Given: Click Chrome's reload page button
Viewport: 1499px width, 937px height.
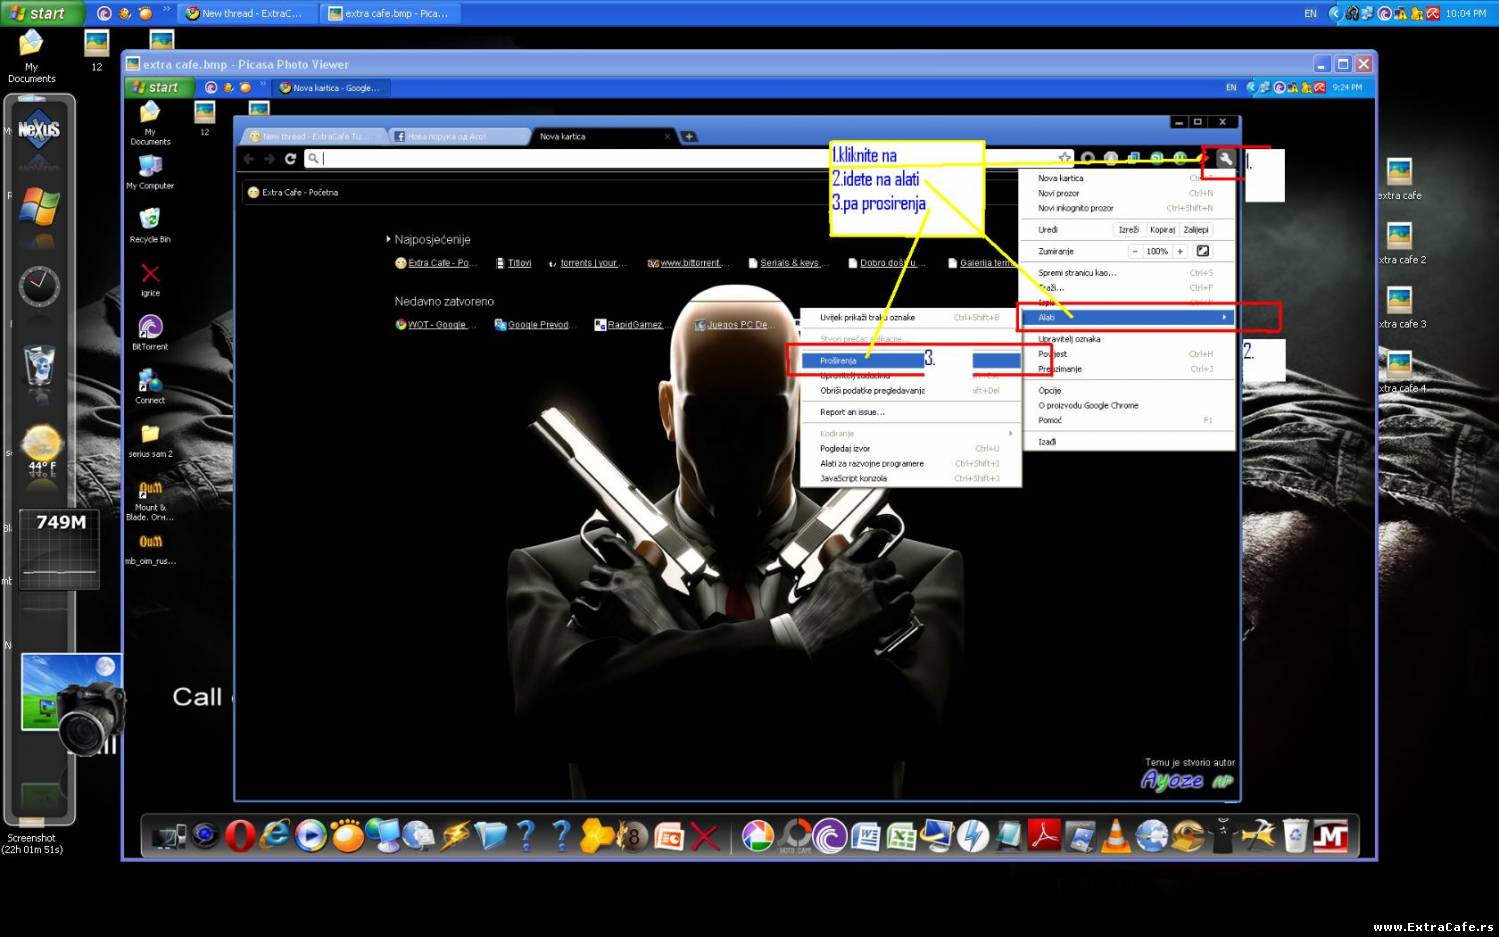Looking at the screenshot, I should (290, 158).
